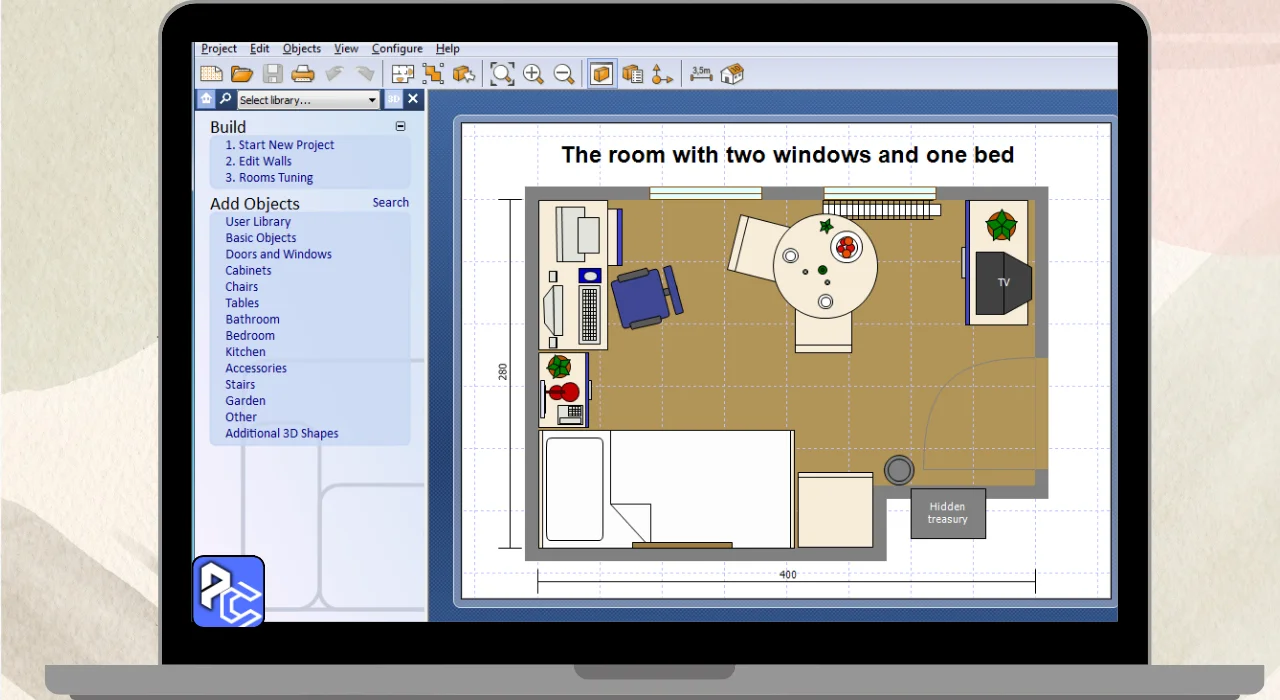1280x700 pixels.
Task: Click the 3,5m dimension measure icon
Action: pyautogui.click(x=701, y=74)
